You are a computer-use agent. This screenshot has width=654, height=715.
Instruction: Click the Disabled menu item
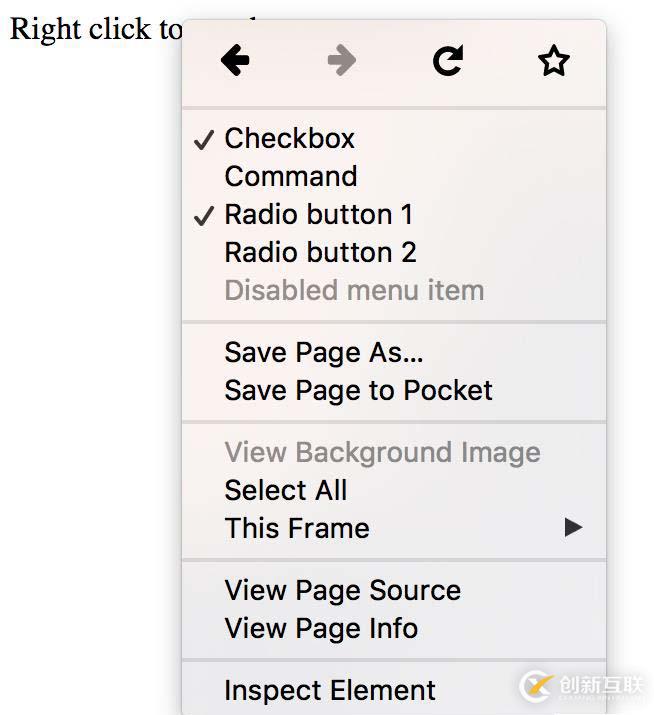tap(354, 291)
